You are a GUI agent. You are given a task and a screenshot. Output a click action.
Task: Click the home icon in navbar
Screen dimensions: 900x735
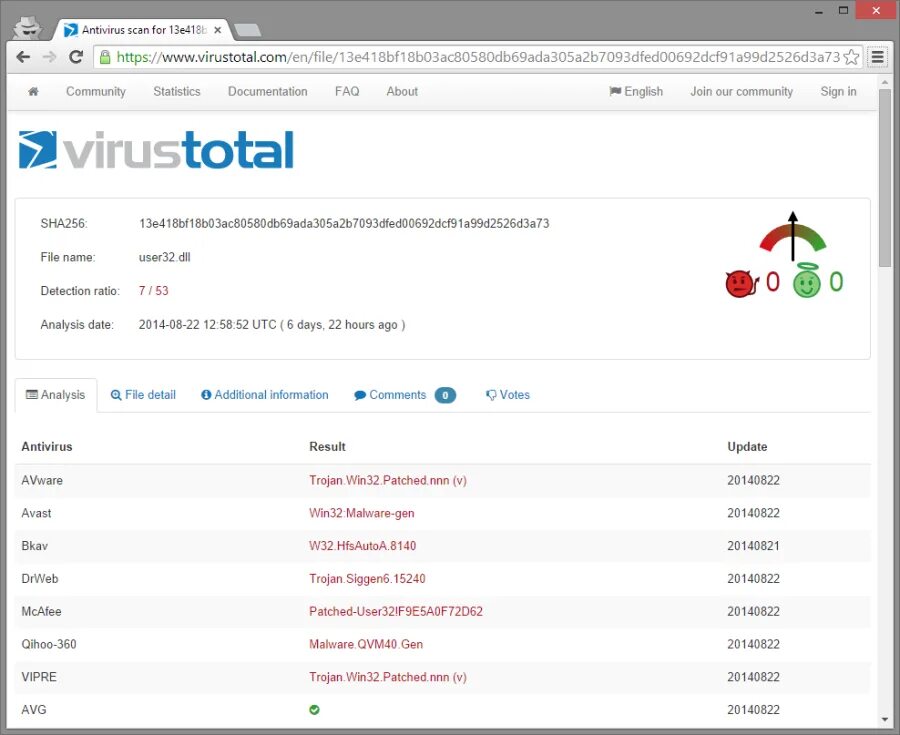tap(33, 91)
